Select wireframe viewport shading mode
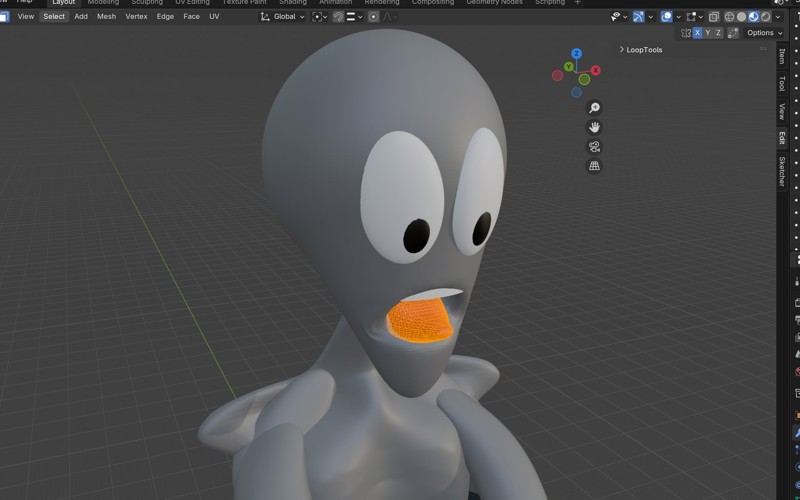The width and height of the screenshot is (800, 500). (729, 17)
